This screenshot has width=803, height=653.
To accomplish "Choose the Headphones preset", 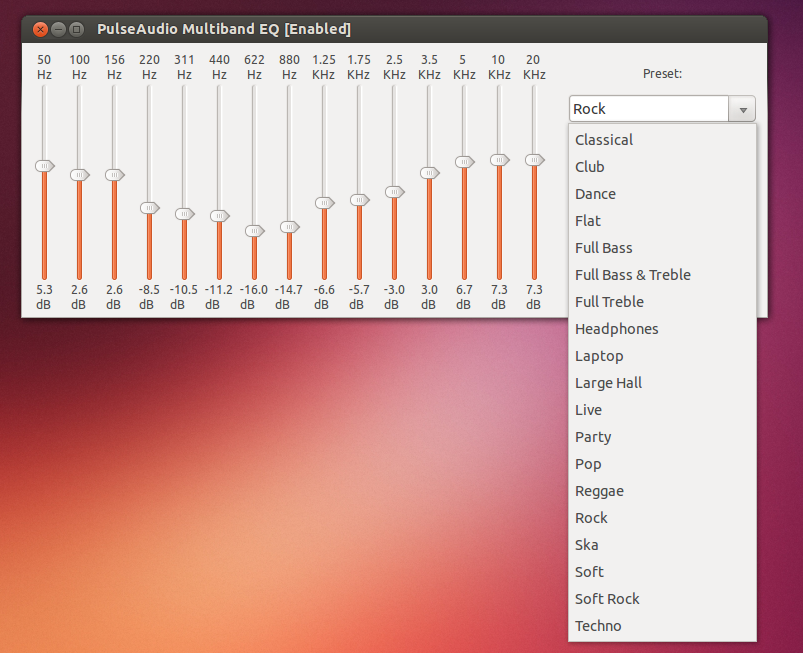I will [616, 328].
